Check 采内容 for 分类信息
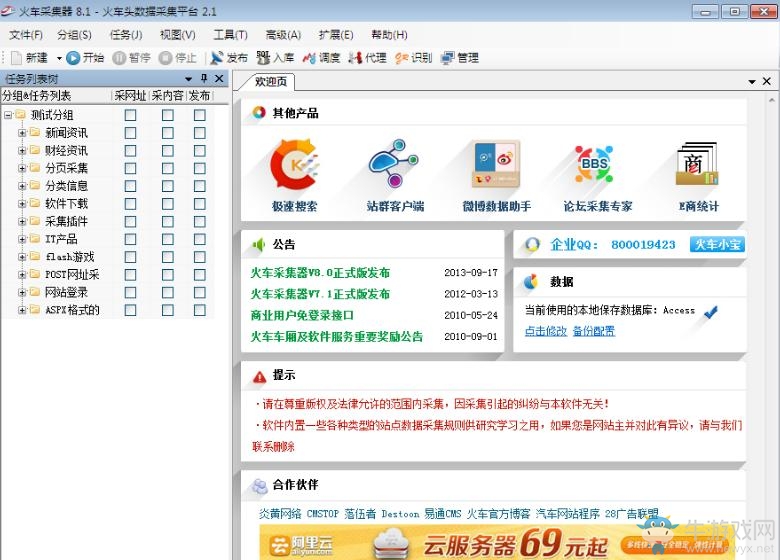This screenshot has height=560, width=780. [168, 186]
